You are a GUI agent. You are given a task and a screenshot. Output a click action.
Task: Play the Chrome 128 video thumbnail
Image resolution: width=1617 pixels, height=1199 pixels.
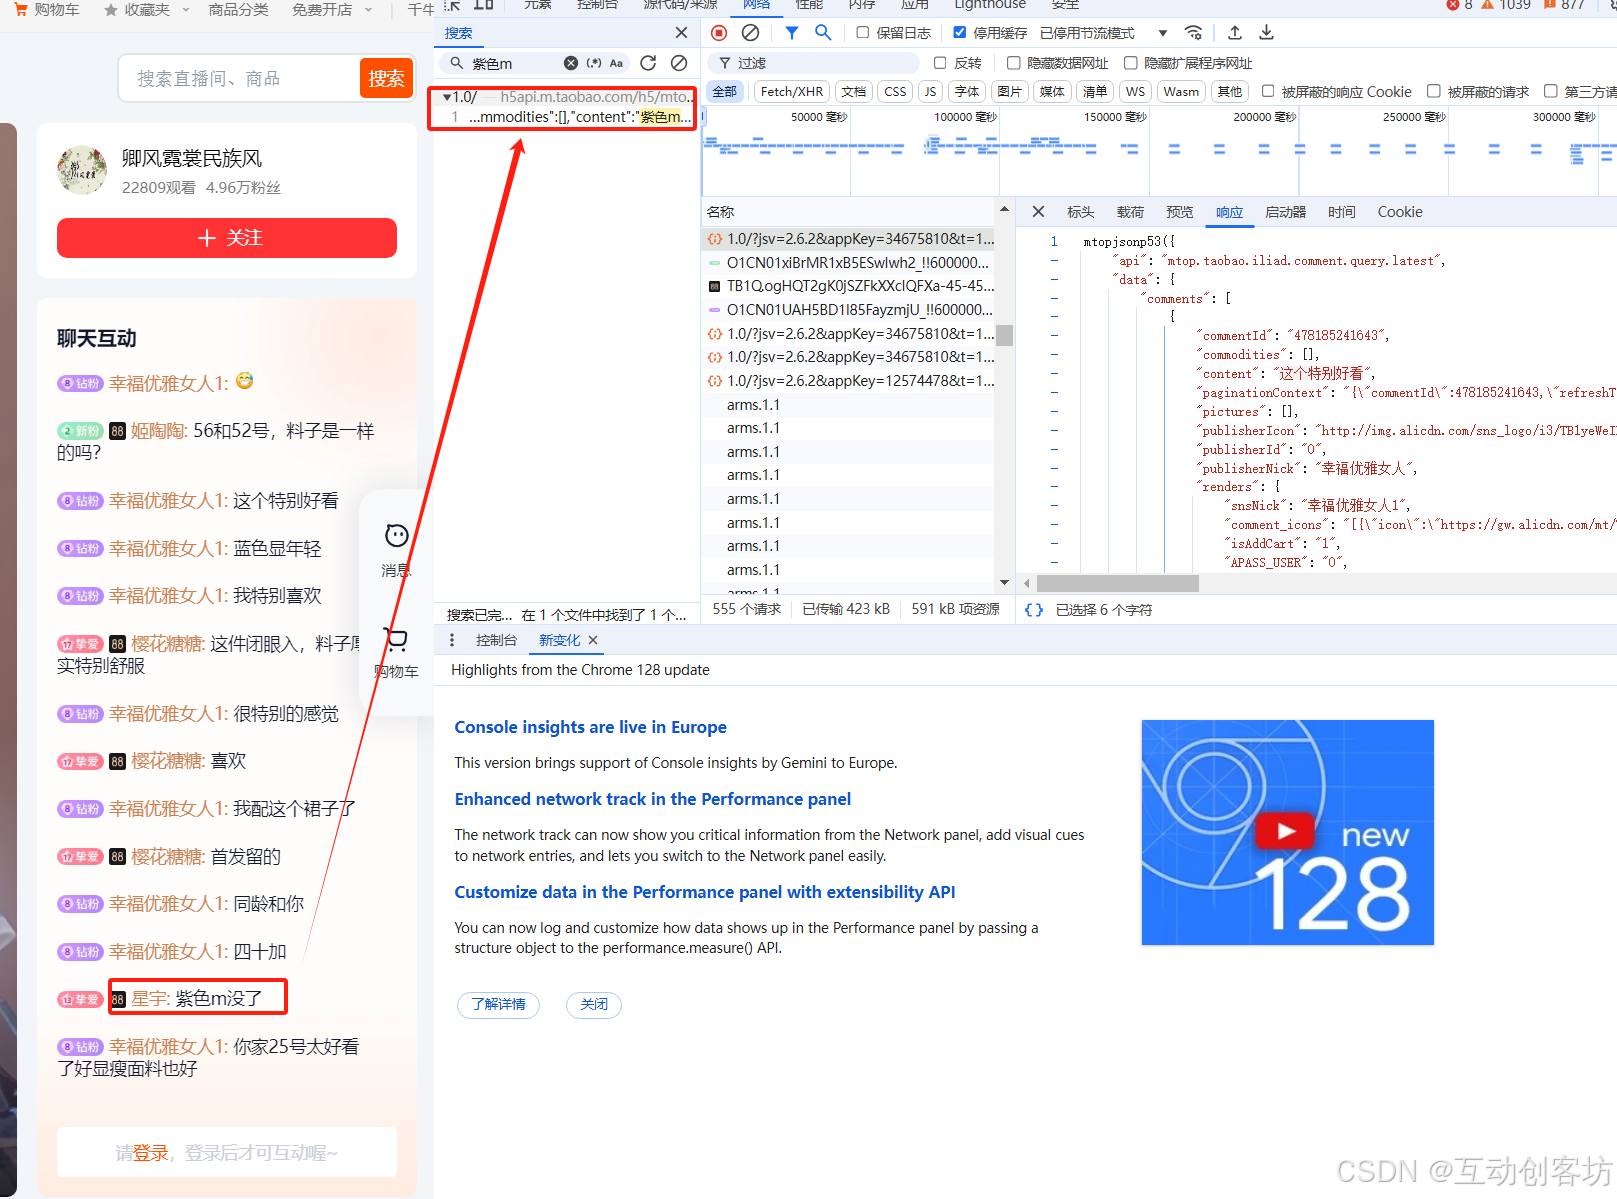click(1286, 831)
